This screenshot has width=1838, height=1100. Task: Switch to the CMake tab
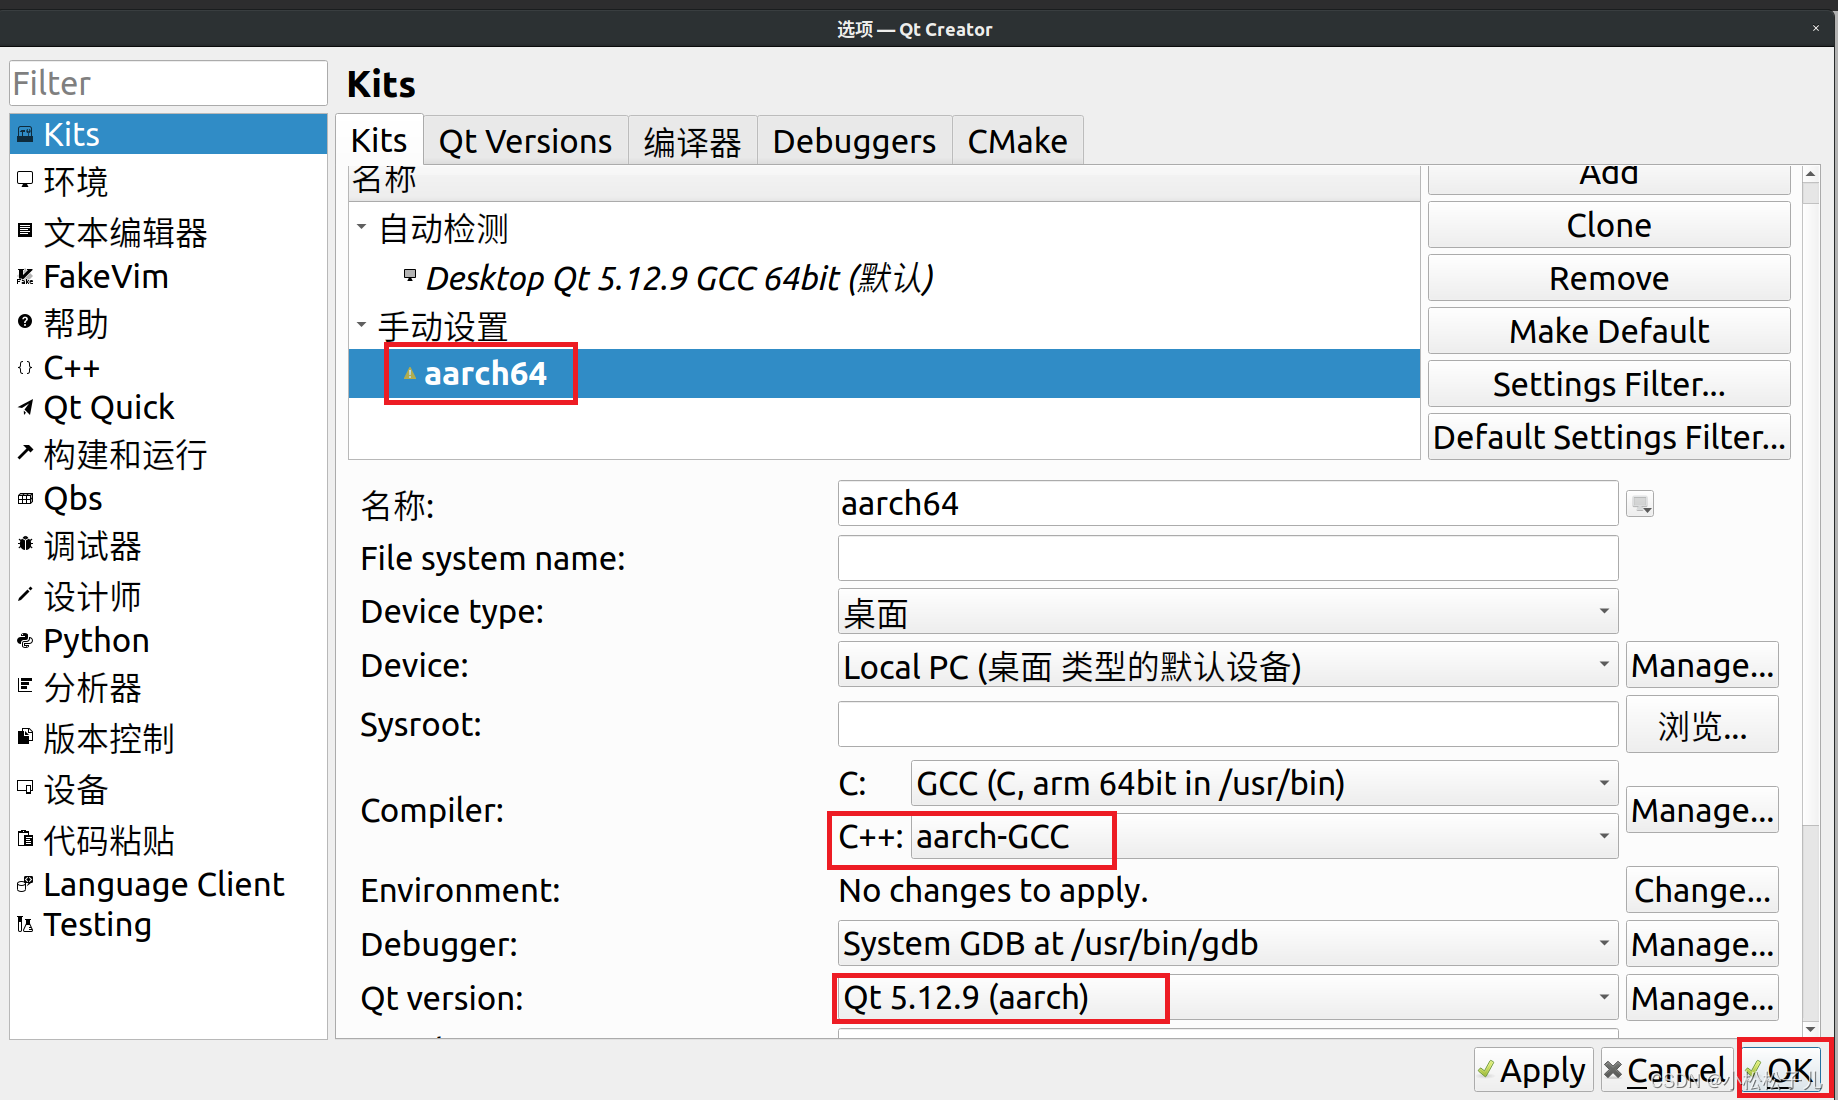tap(1016, 140)
